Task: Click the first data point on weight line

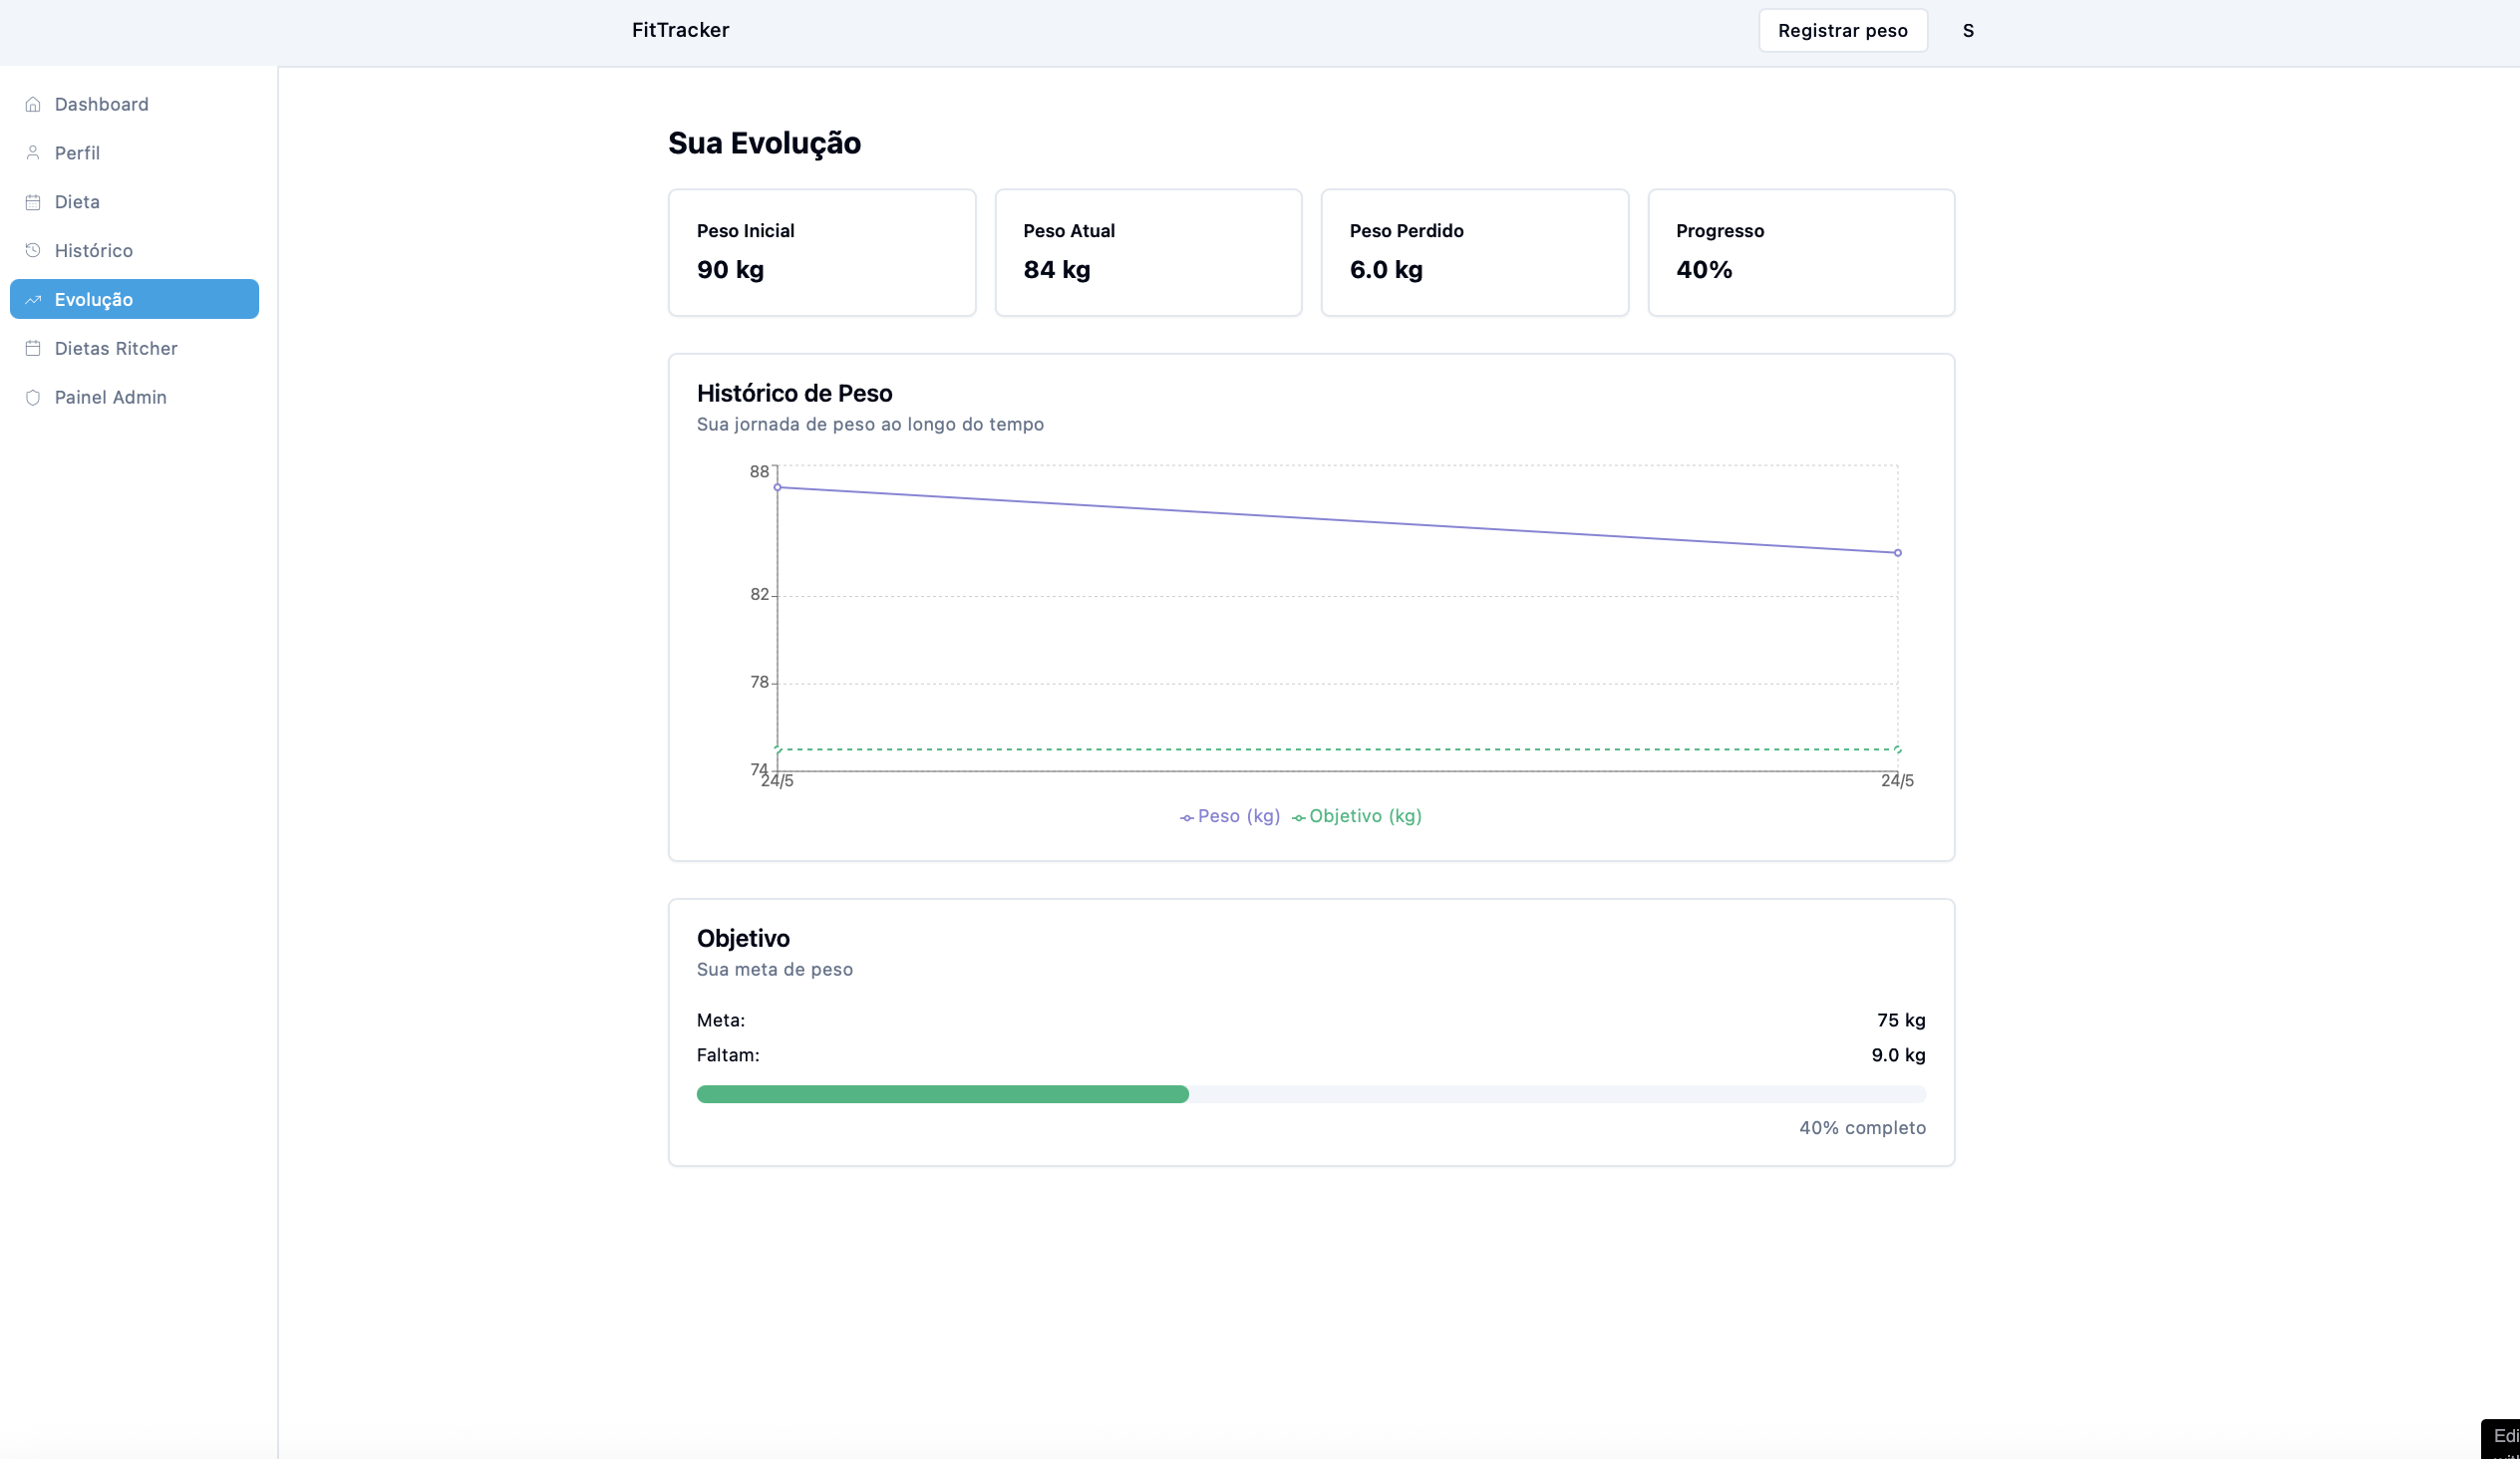Action: click(777, 488)
